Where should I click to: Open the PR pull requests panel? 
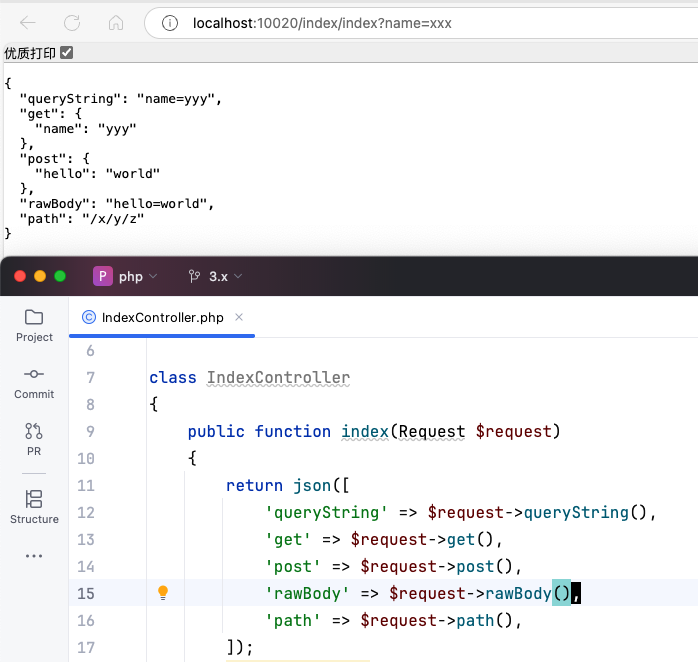(34, 439)
